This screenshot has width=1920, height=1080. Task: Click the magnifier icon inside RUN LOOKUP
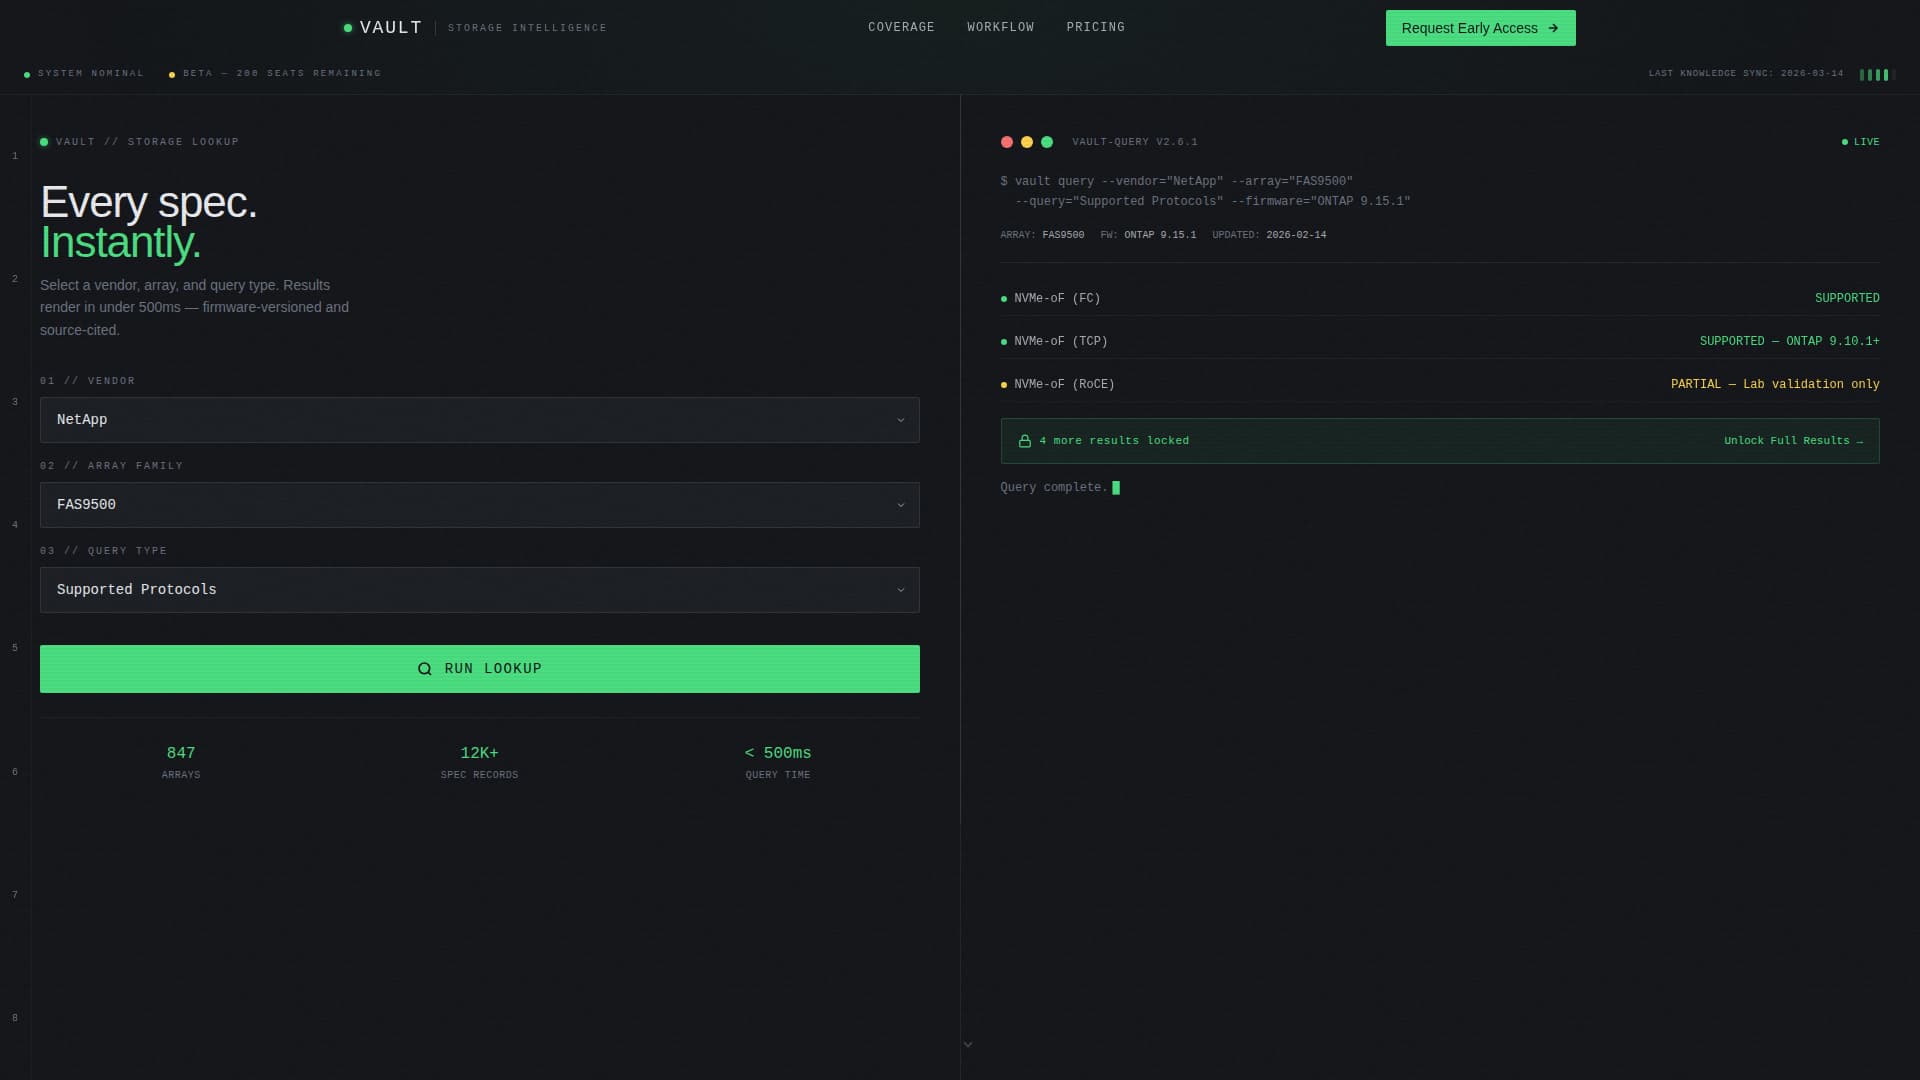coord(424,668)
